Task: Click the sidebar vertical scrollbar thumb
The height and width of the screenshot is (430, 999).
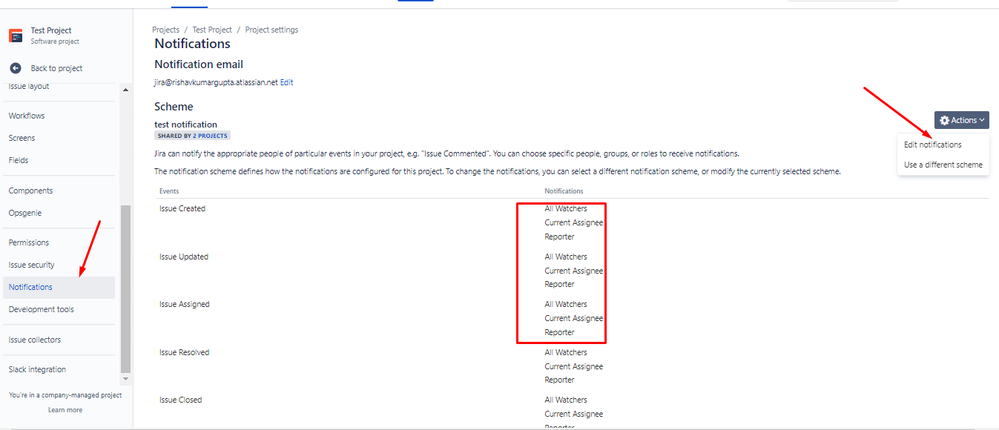Action: click(126, 289)
